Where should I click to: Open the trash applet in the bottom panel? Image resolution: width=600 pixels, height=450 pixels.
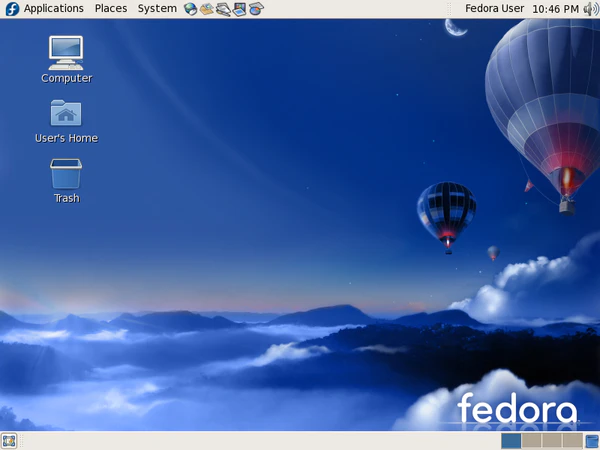coord(591,441)
